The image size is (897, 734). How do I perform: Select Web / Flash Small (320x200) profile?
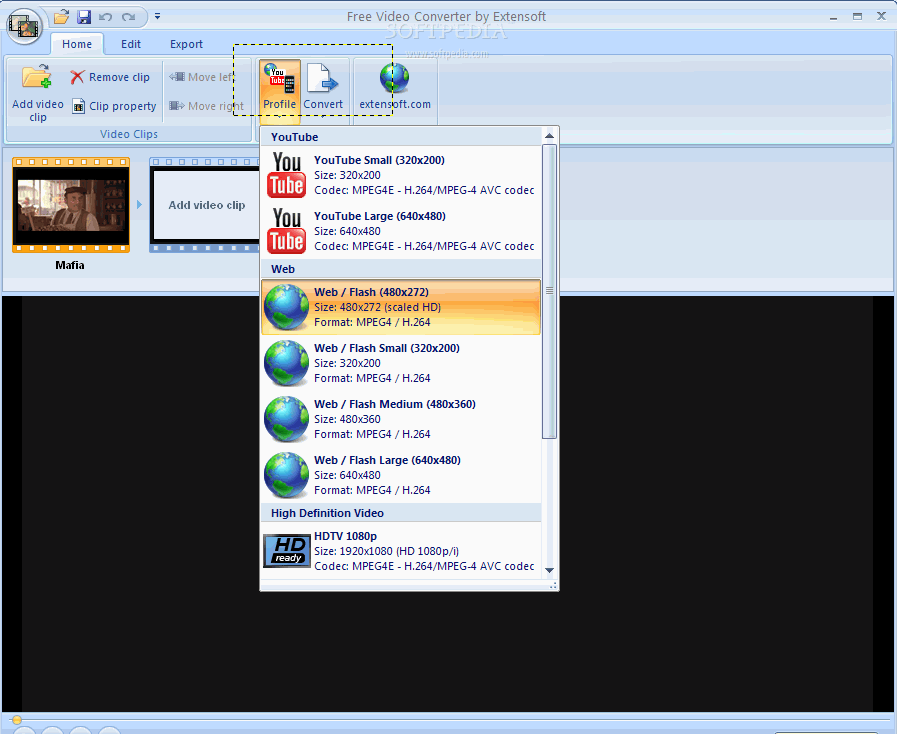(401, 363)
